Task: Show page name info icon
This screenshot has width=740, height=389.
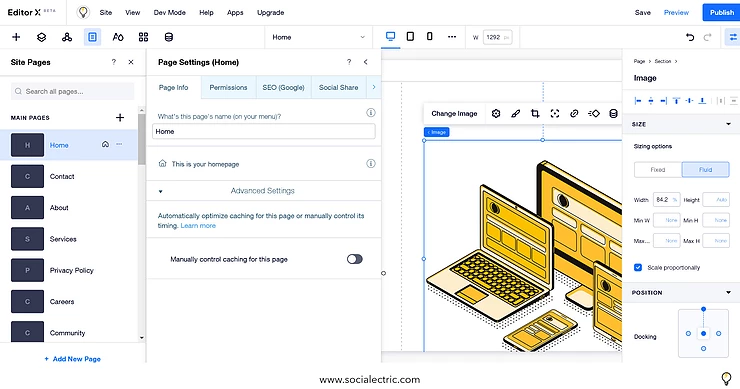Action: tap(371, 112)
